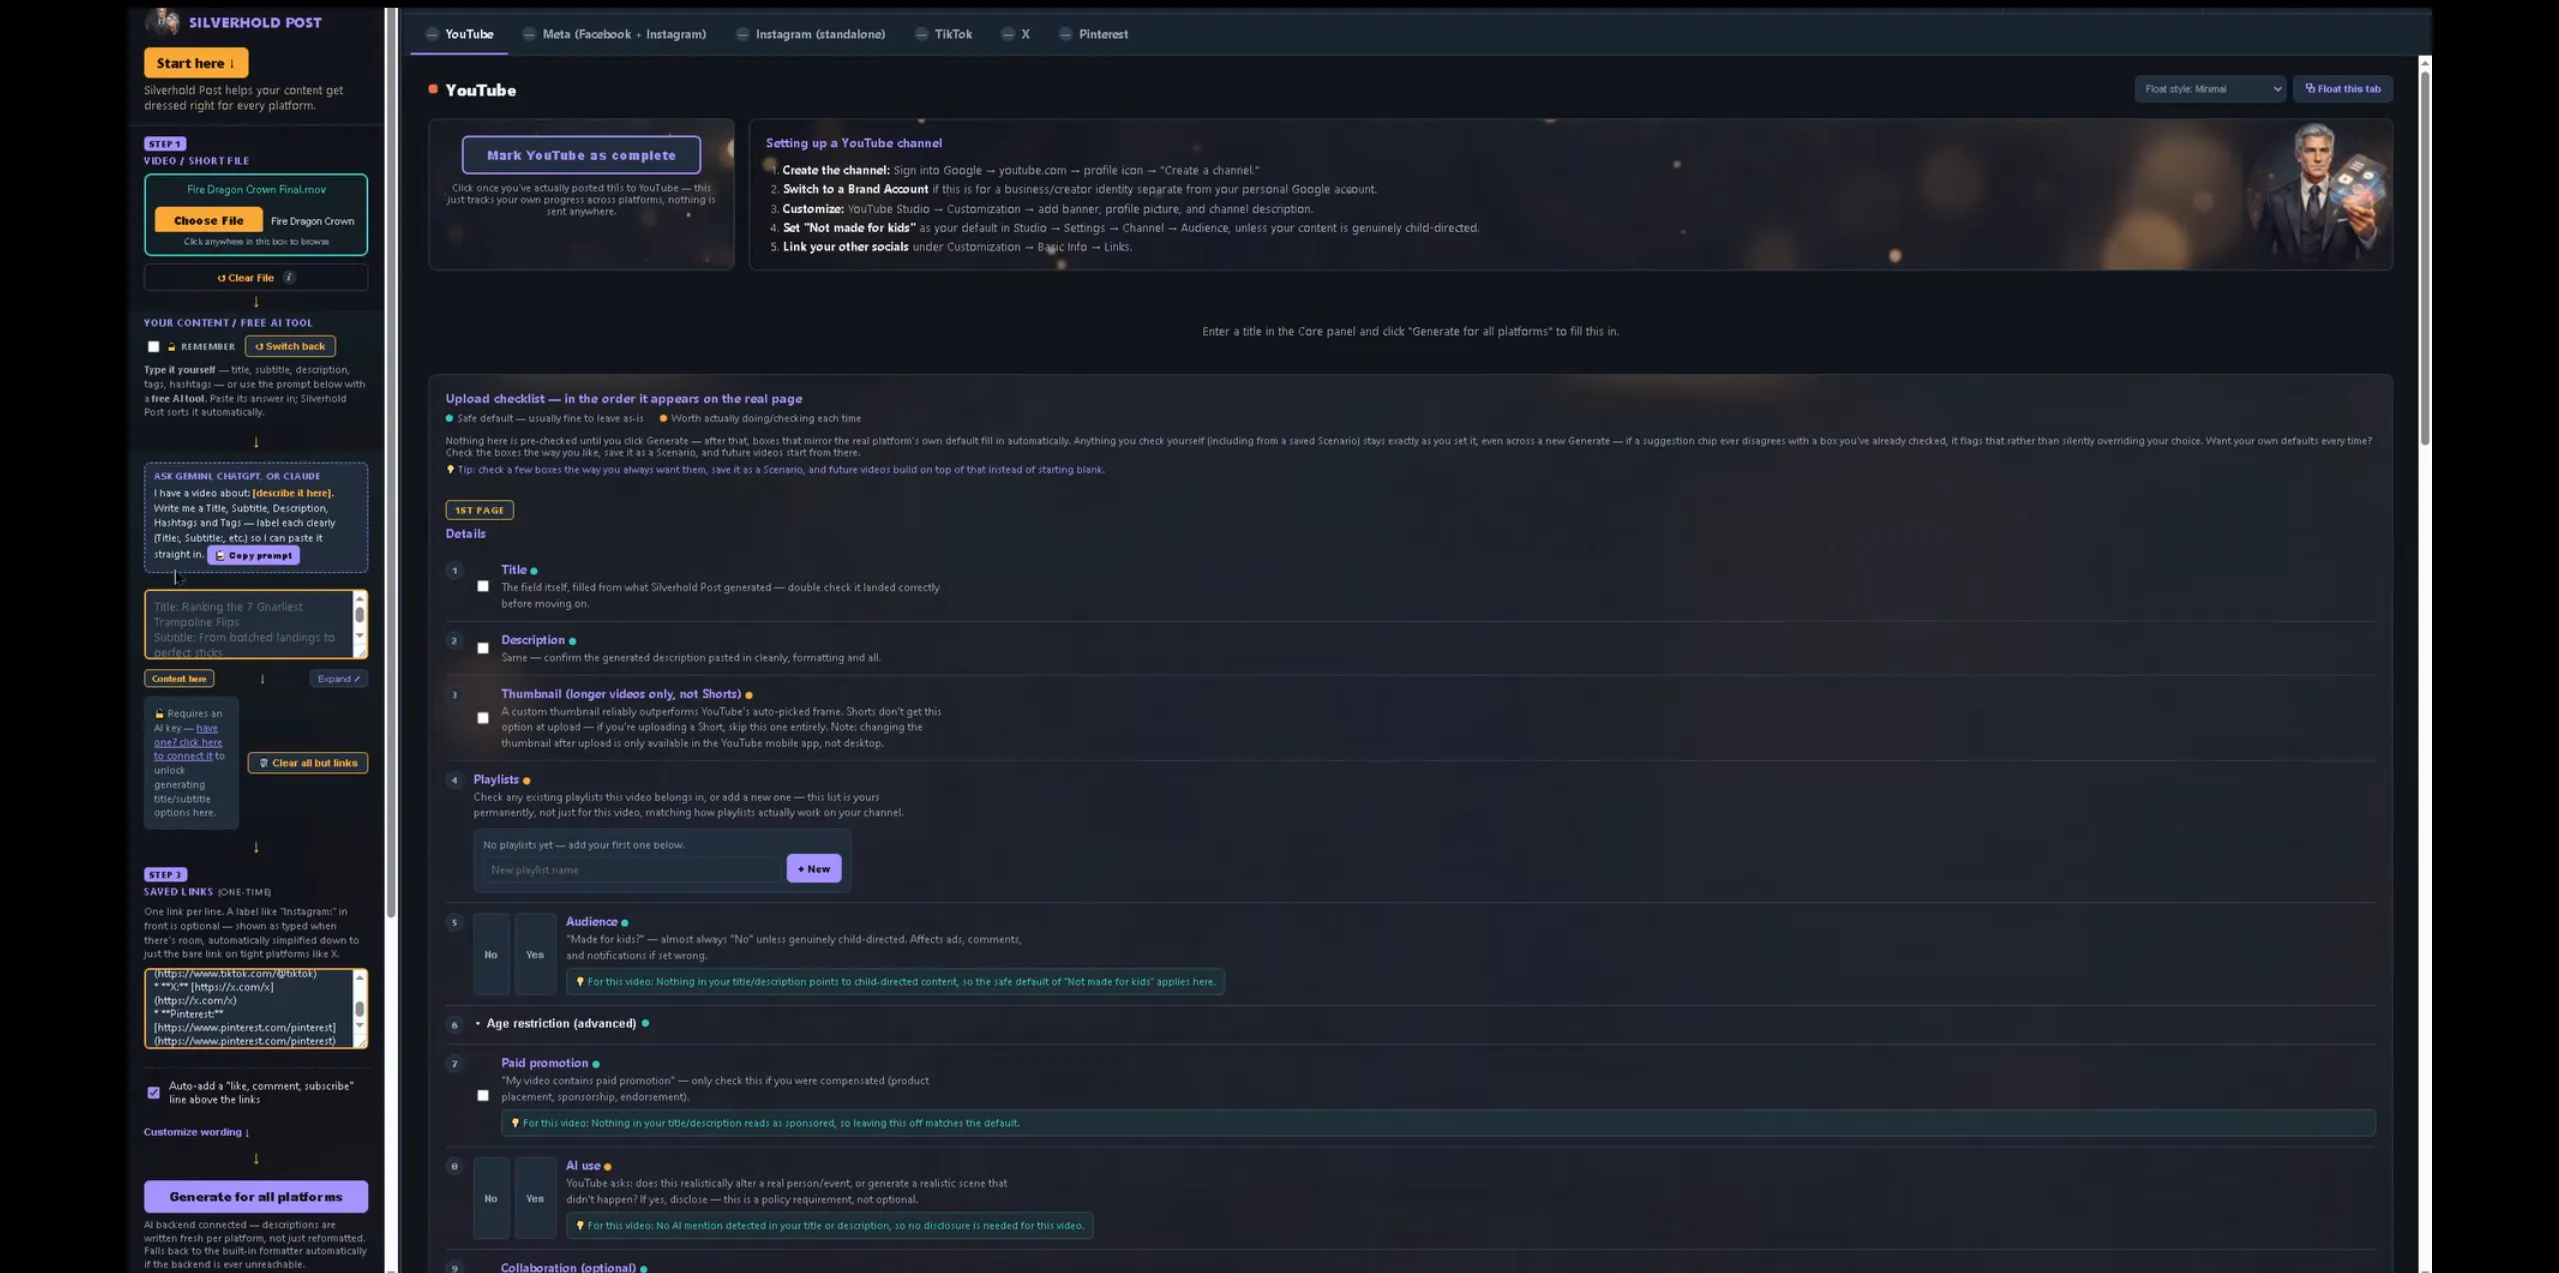Switch to the TikTok tab

coord(943,34)
